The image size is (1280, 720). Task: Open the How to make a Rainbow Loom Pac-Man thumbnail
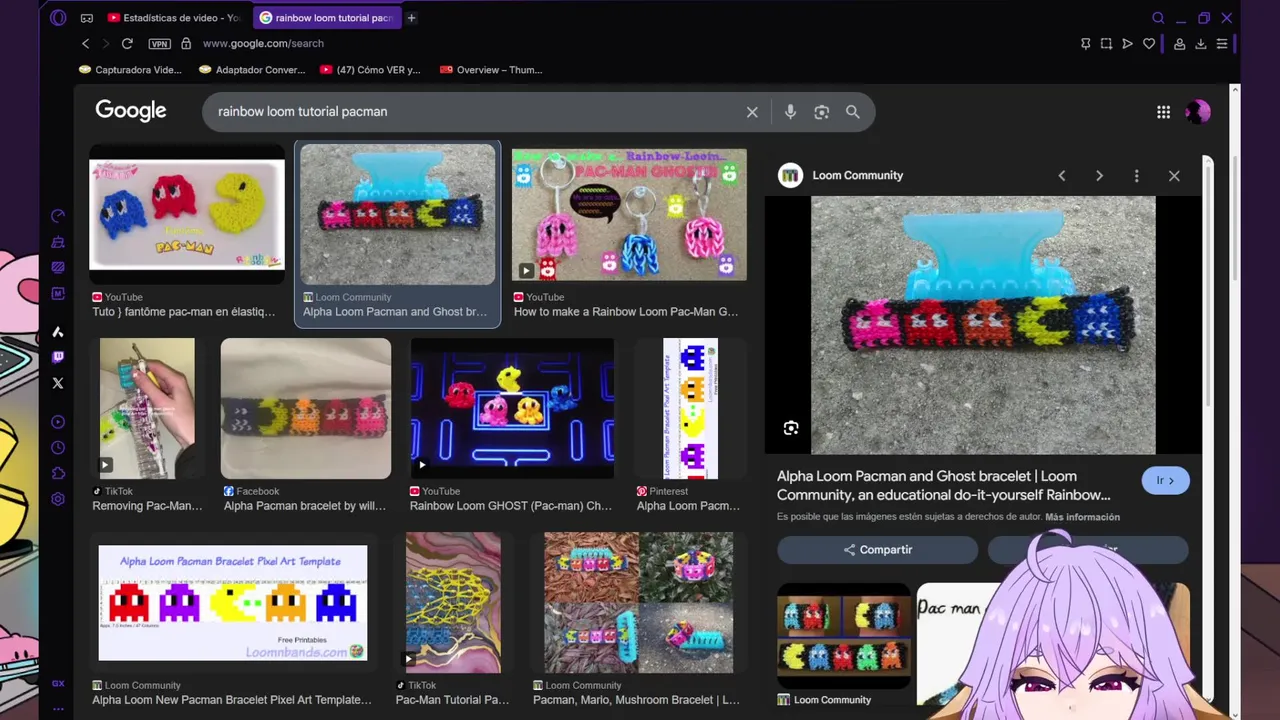629,214
